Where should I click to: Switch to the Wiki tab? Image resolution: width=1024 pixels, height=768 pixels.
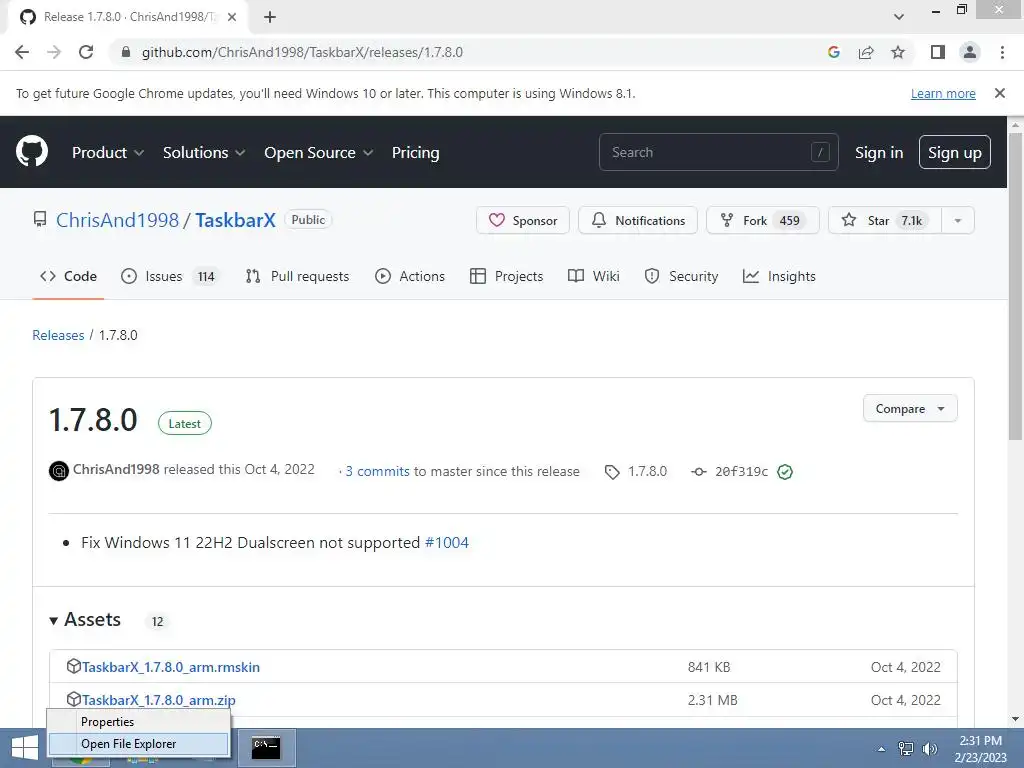(x=594, y=276)
